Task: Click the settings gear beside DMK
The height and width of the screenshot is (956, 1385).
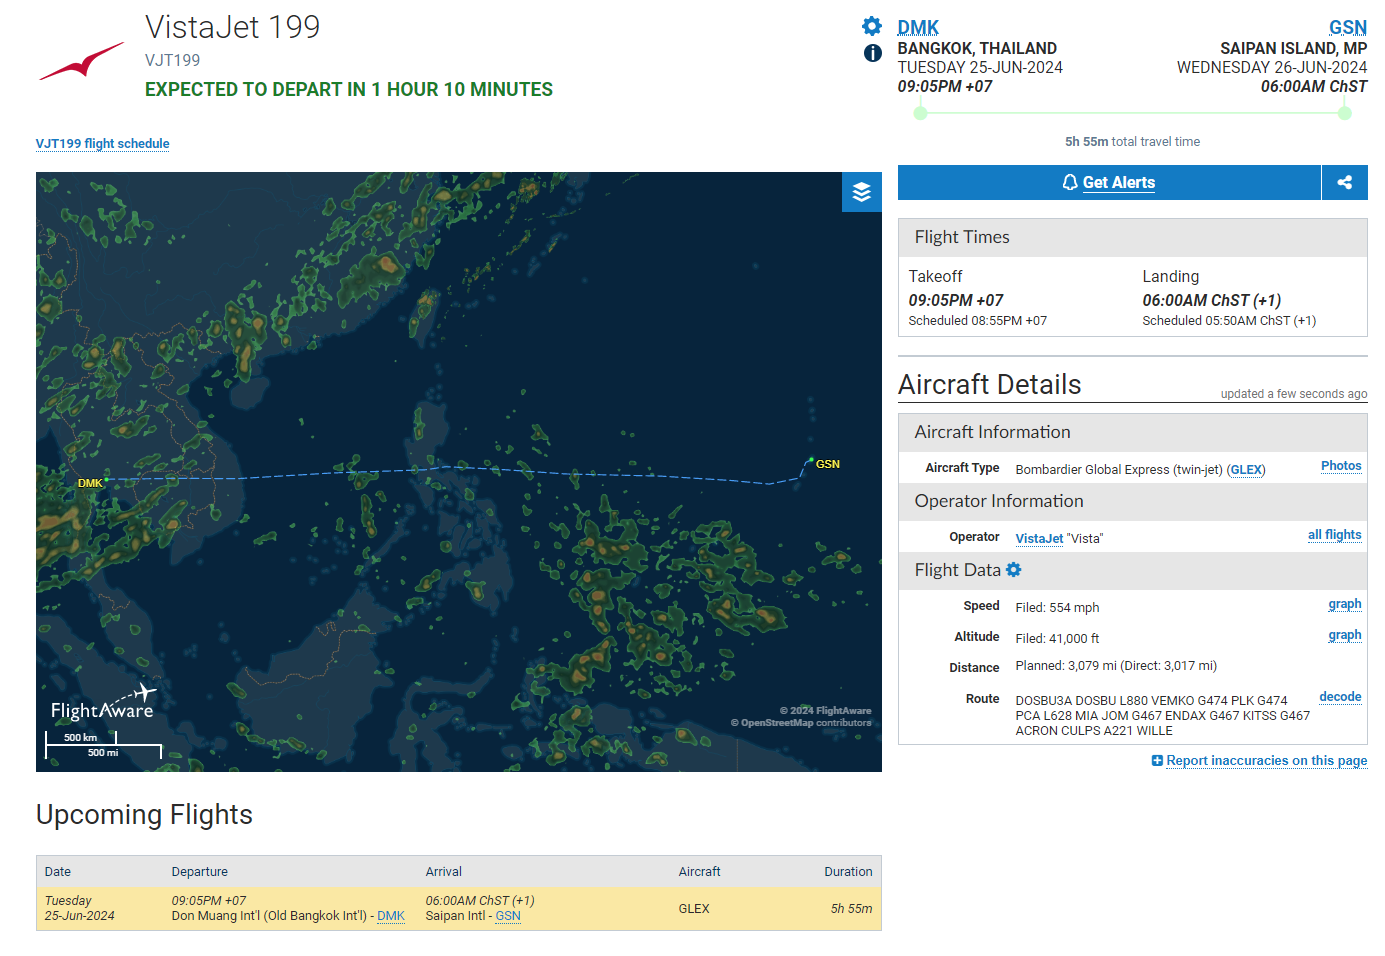Action: point(872,26)
